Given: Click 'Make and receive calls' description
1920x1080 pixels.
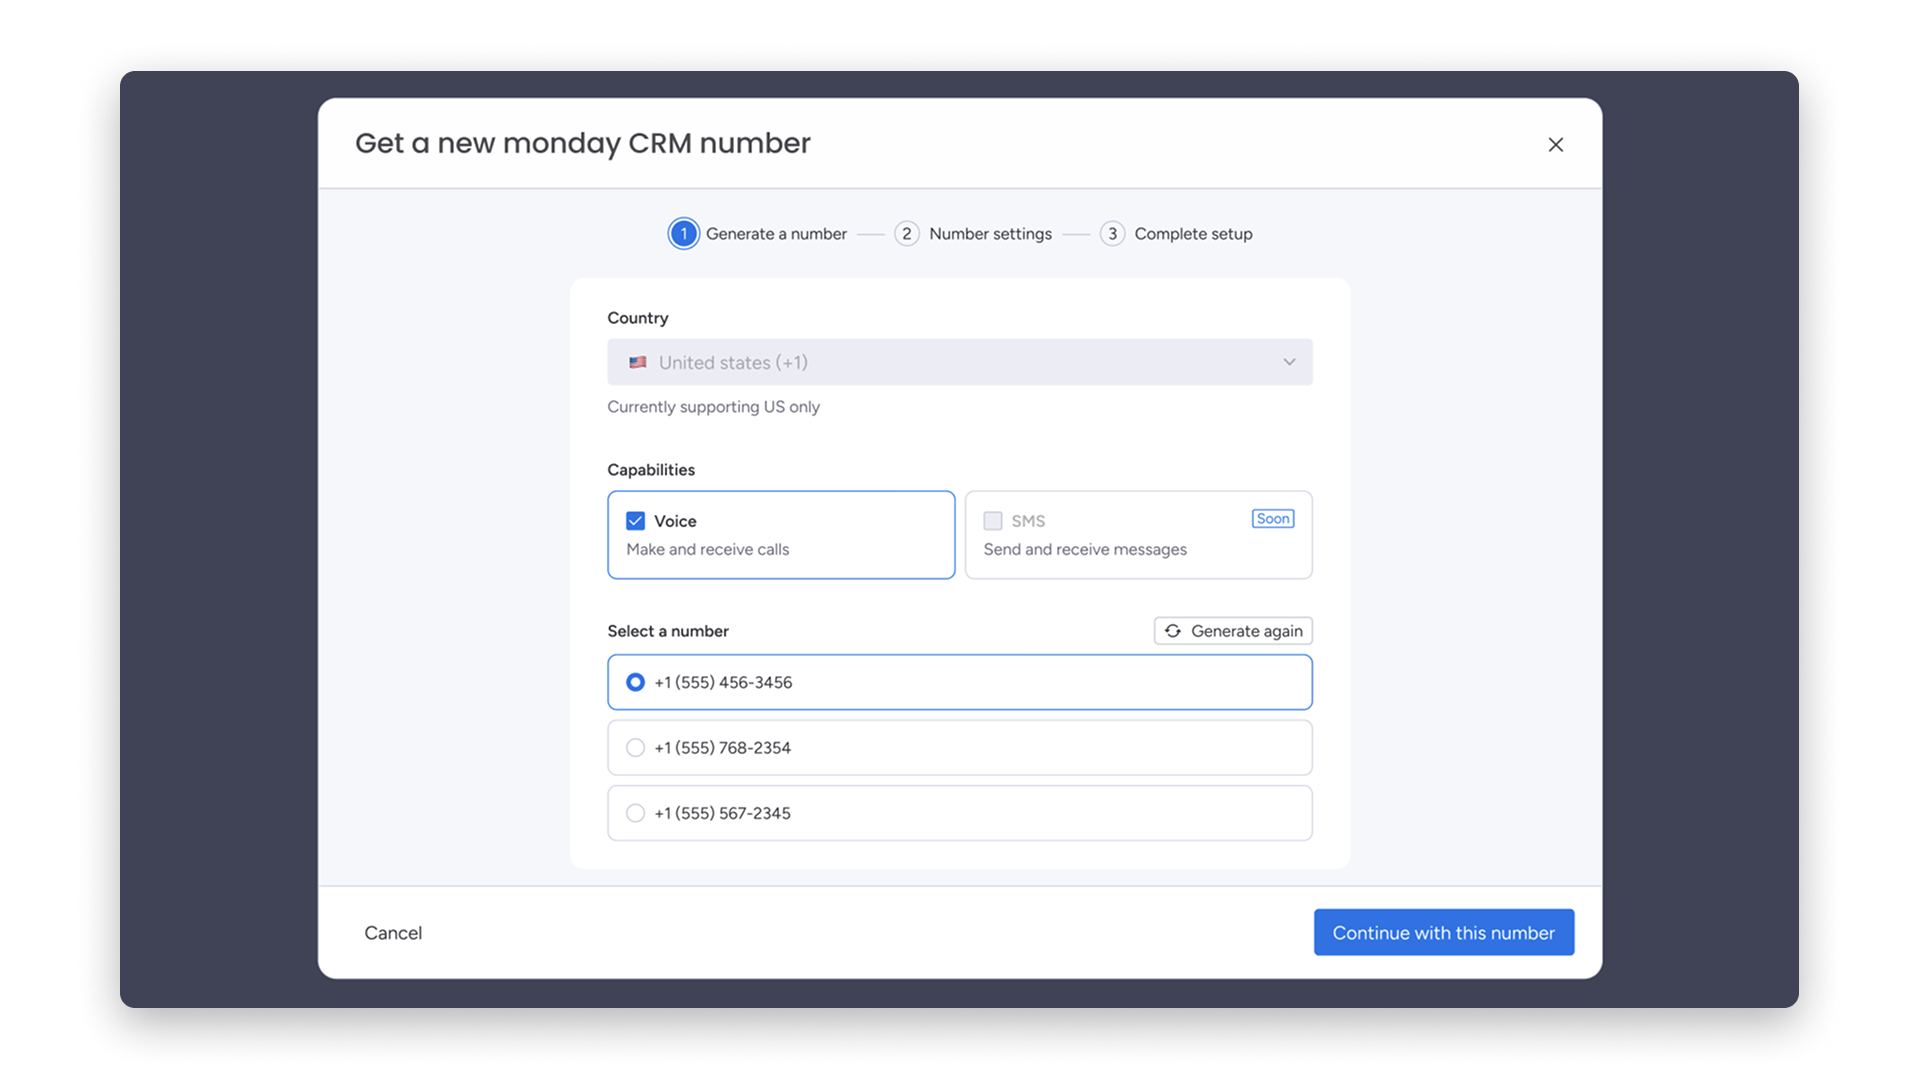Looking at the screenshot, I should (707, 549).
